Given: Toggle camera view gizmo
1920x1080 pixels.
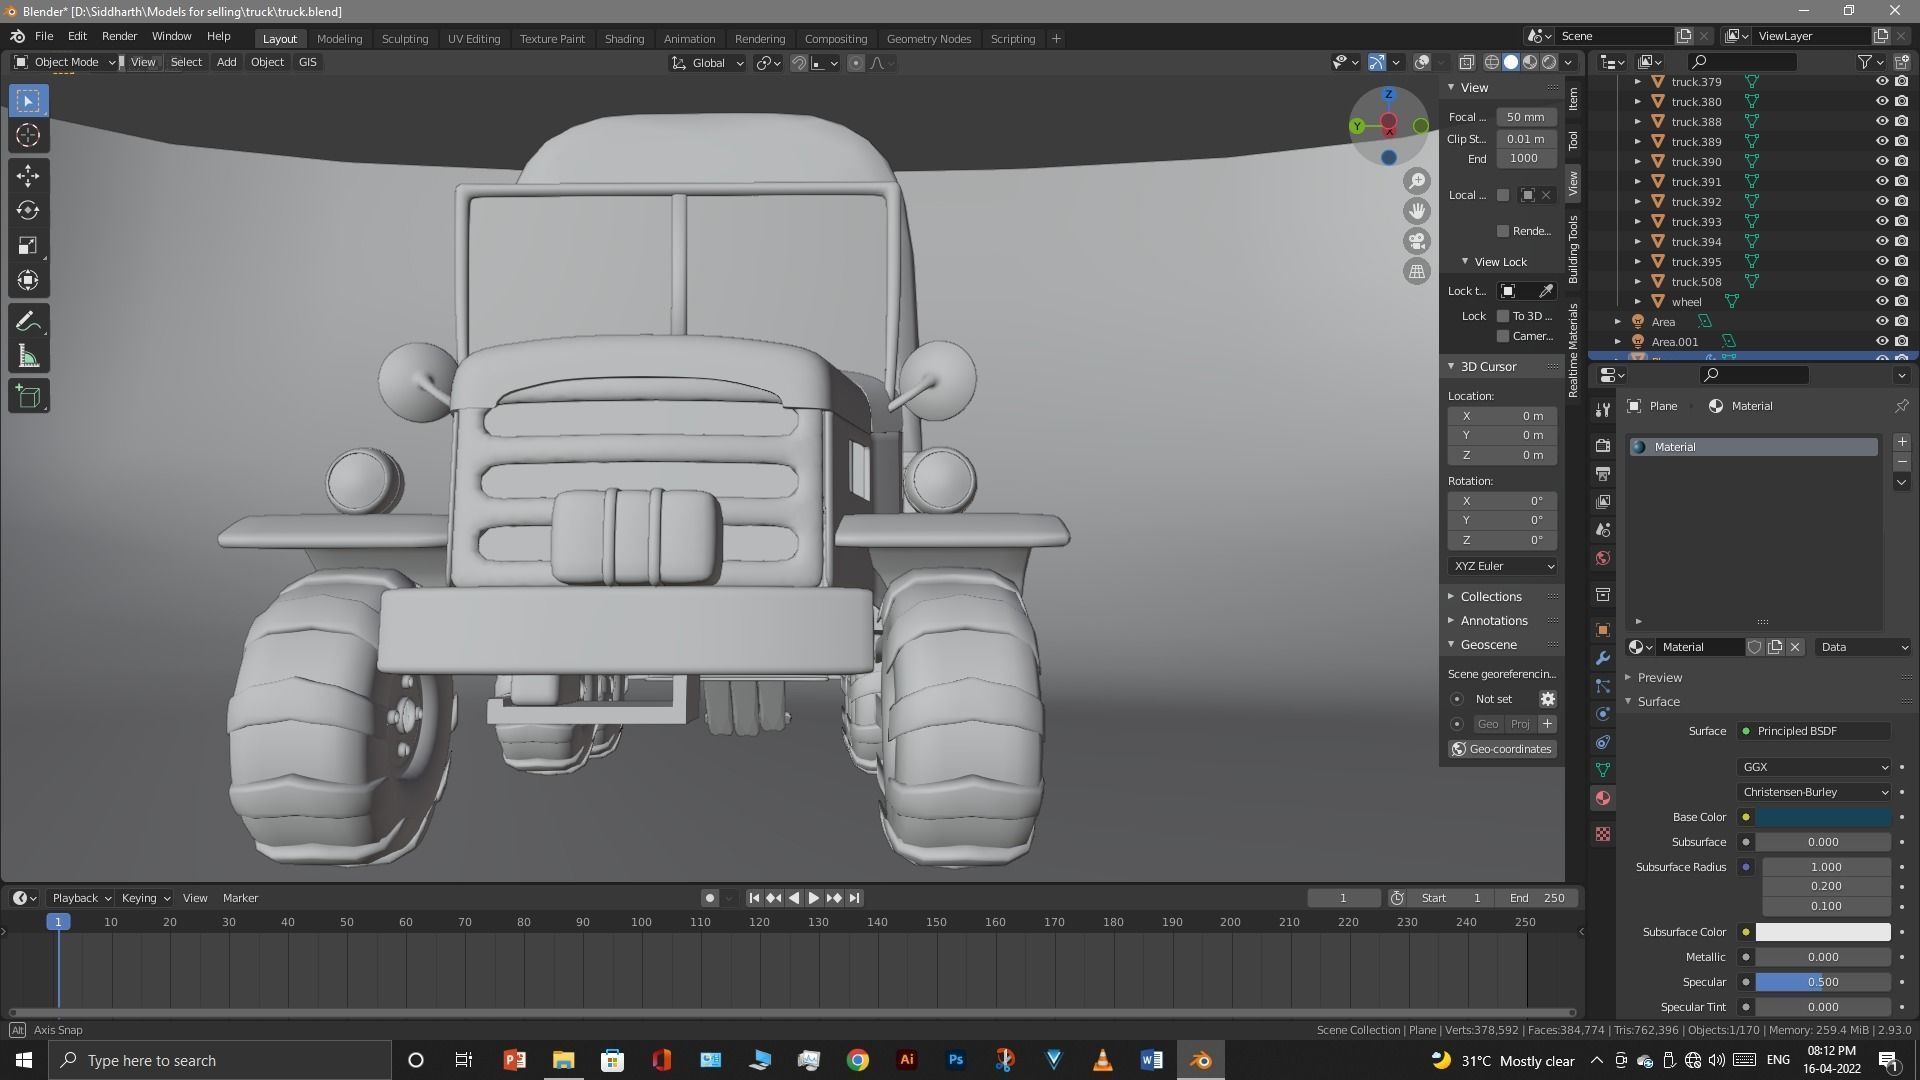Looking at the screenshot, I should [1417, 241].
